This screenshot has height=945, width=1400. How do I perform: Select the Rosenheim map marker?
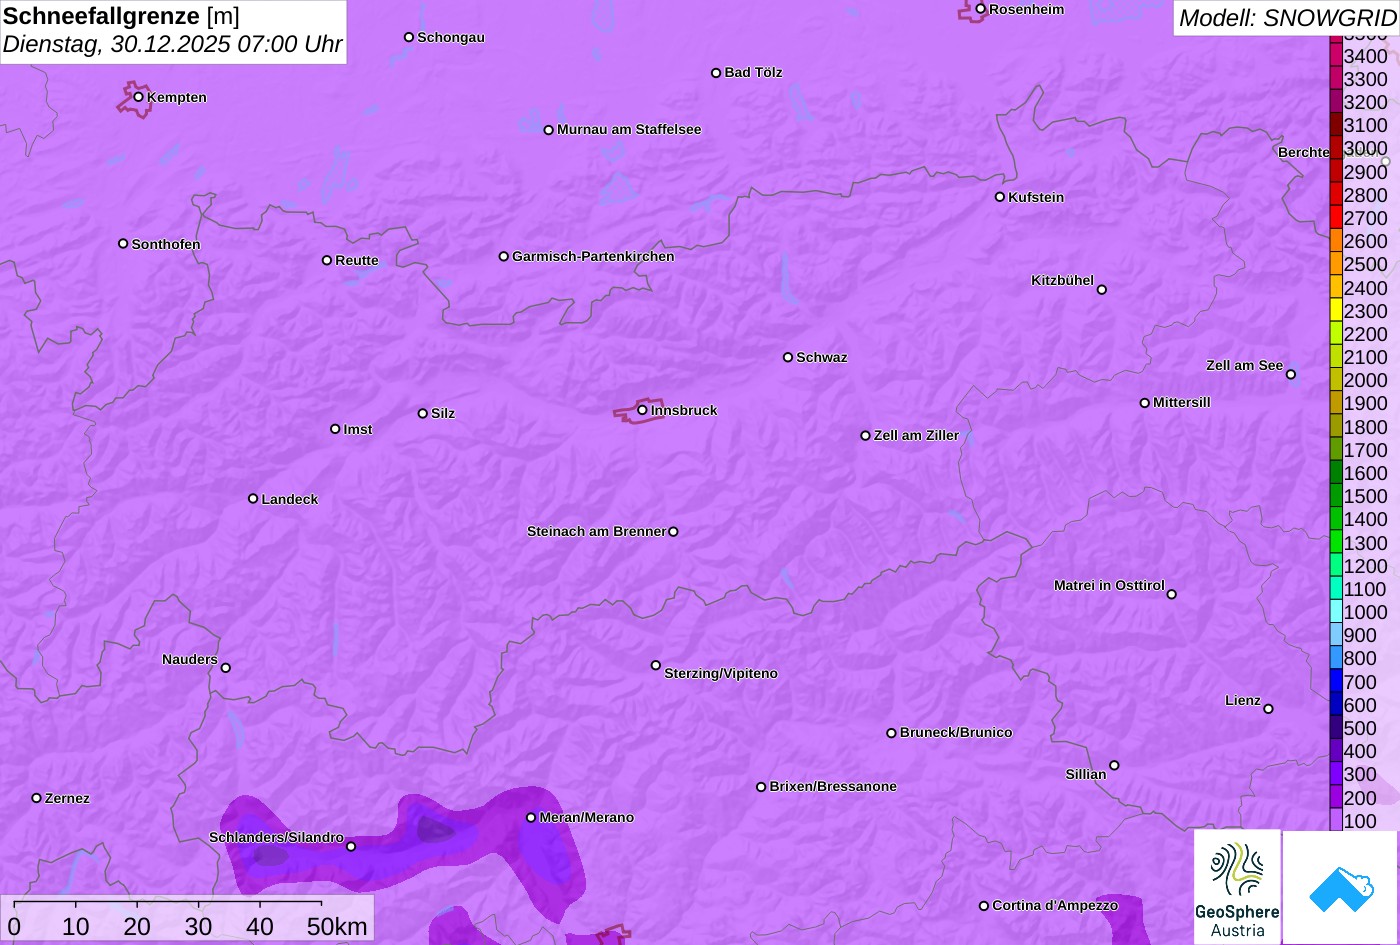point(981,9)
